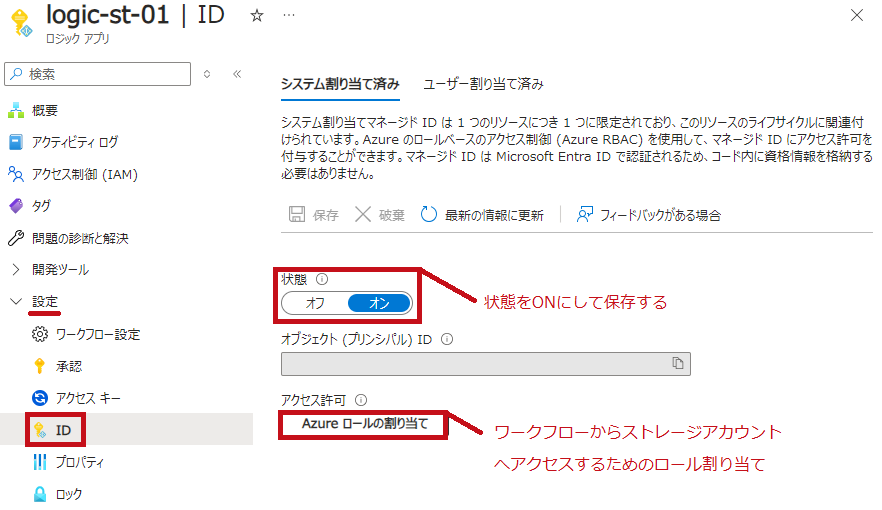The image size is (882, 510).
Task: Switch to システム割り当て済み tab
Action: click(x=340, y=84)
